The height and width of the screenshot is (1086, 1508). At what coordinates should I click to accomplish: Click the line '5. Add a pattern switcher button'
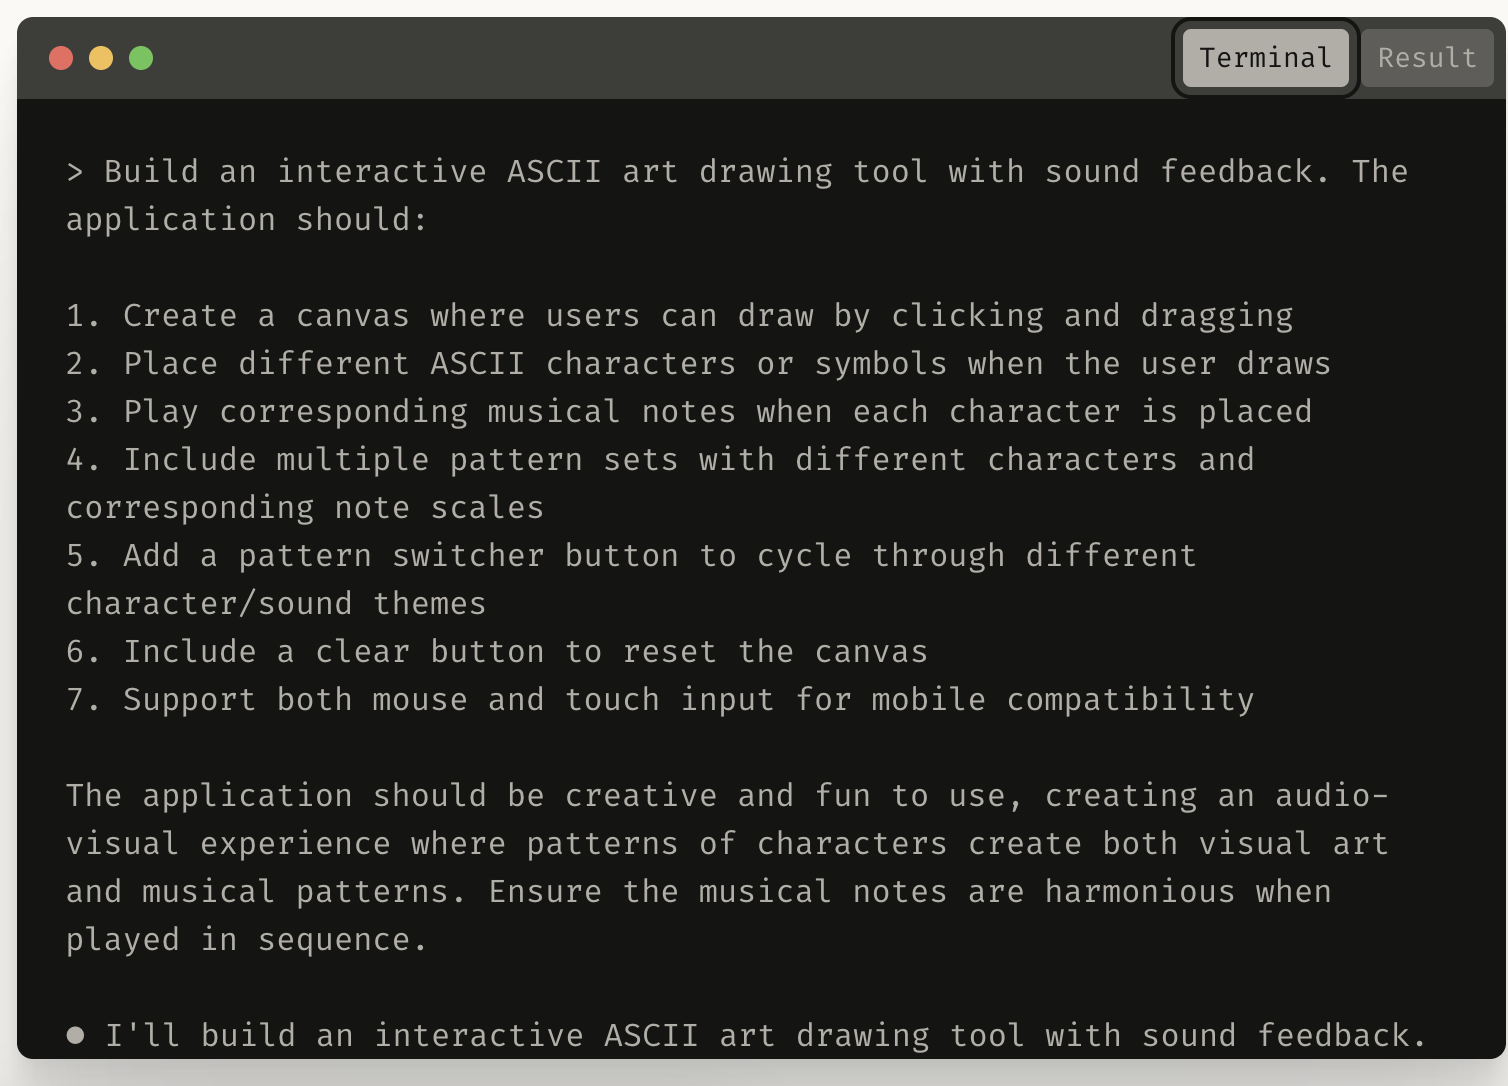point(631,556)
